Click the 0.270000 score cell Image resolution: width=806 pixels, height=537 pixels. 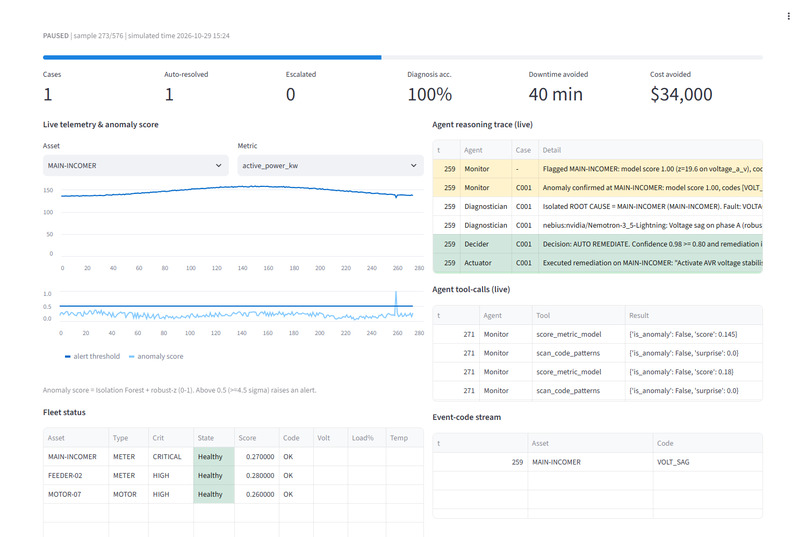[257, 456]
